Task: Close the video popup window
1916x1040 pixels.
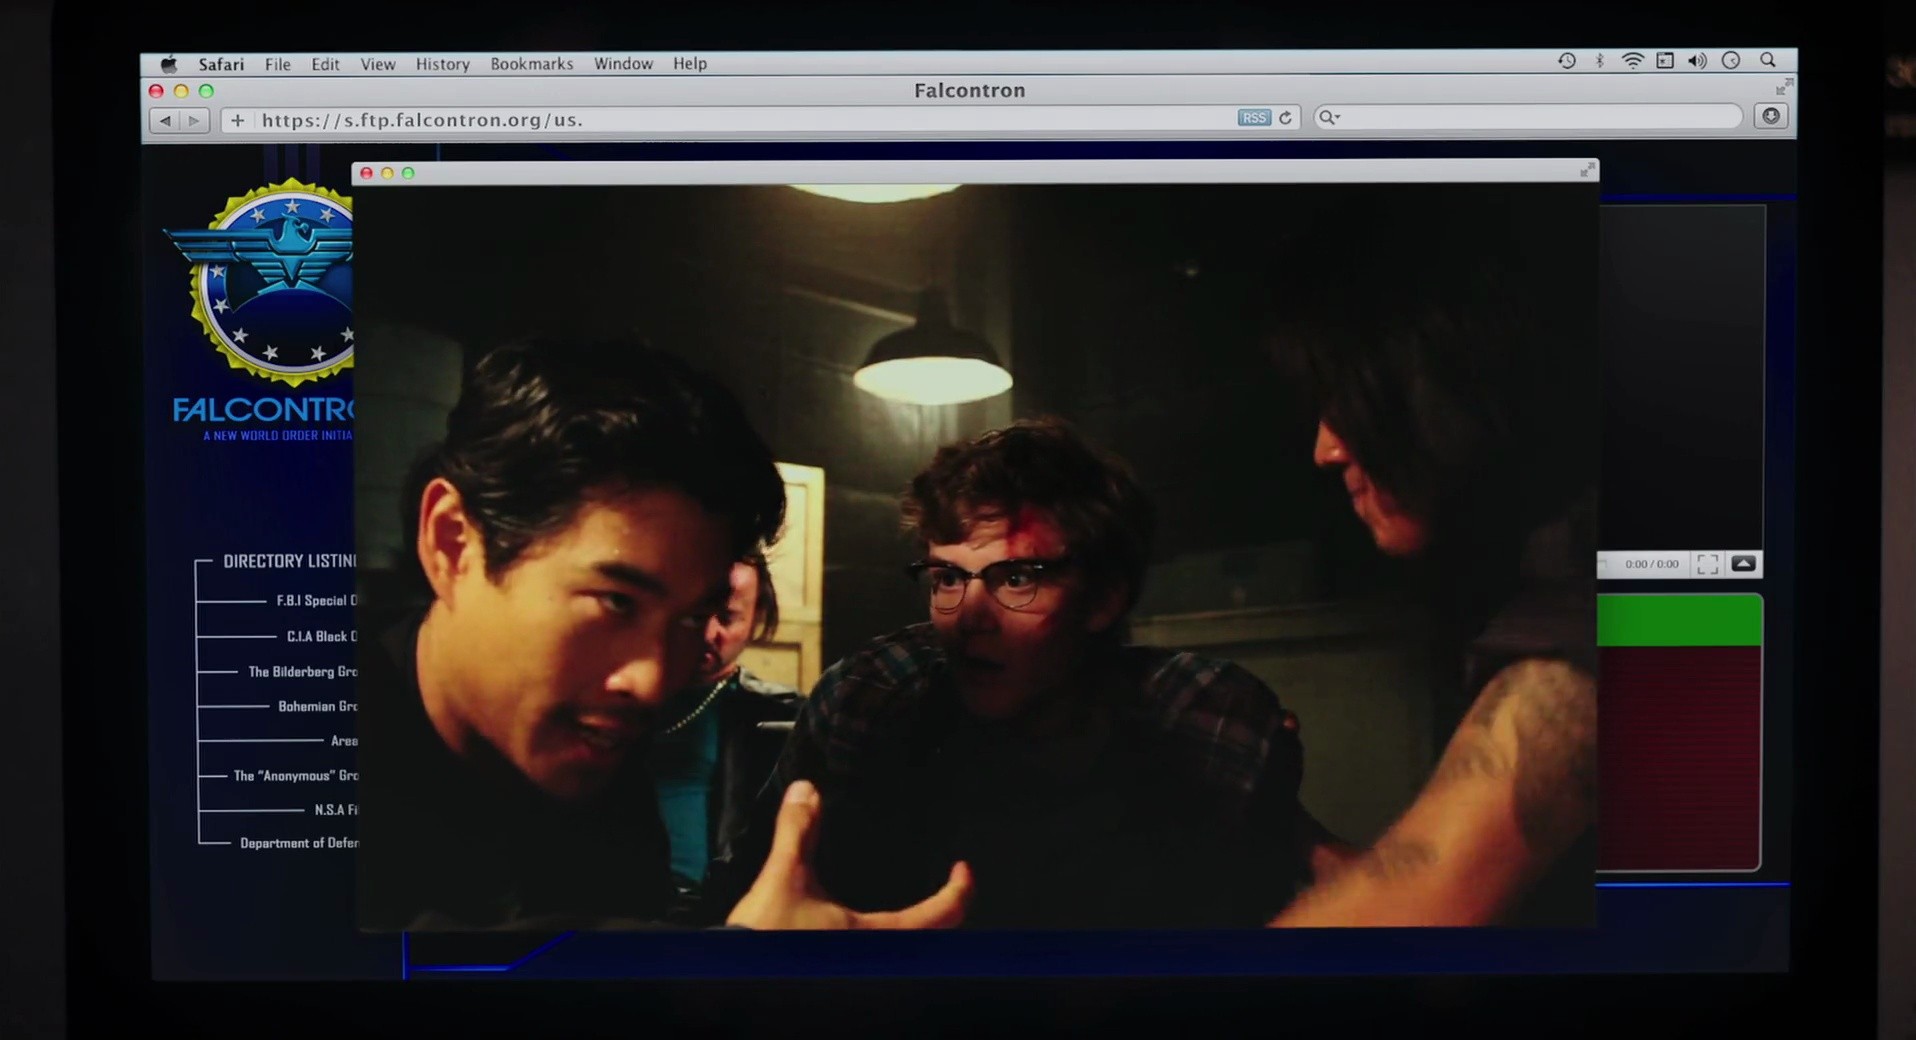Action: point(367,173)
